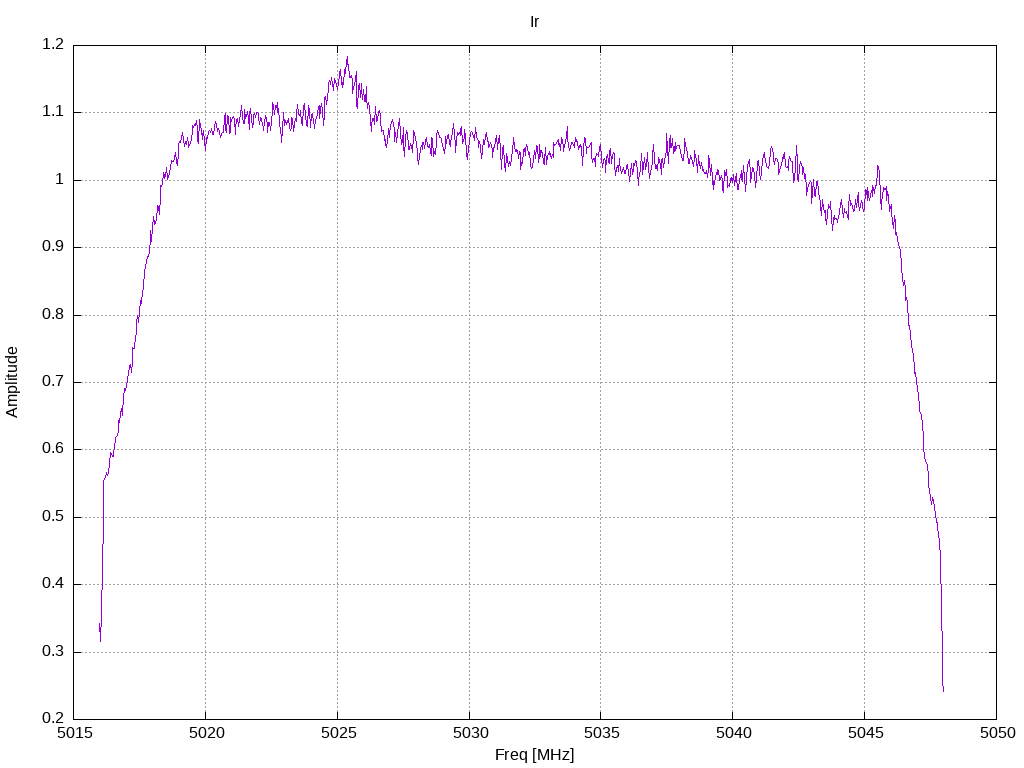1024x768 pixels.
Task: Click the 5040 x-axis tick label
Action: coord(732,733)
